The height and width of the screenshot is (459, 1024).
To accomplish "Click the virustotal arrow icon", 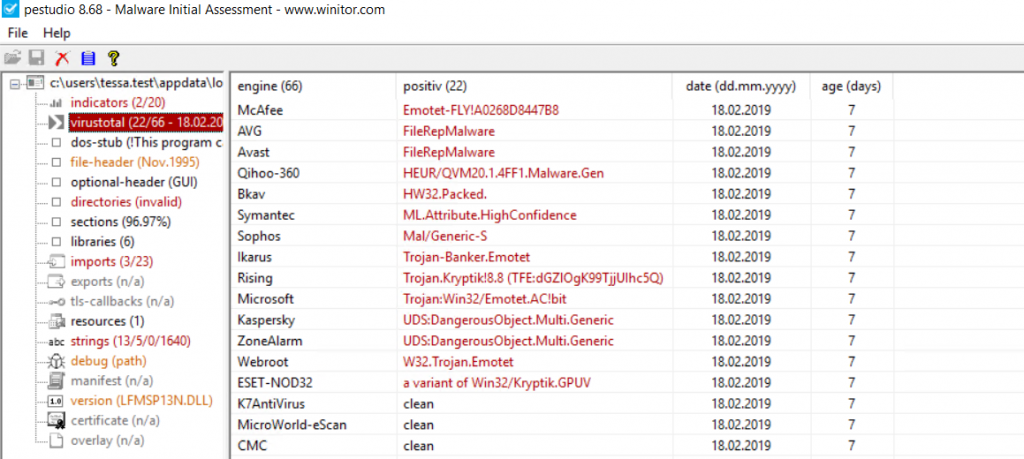I will [x=56, y=123].
